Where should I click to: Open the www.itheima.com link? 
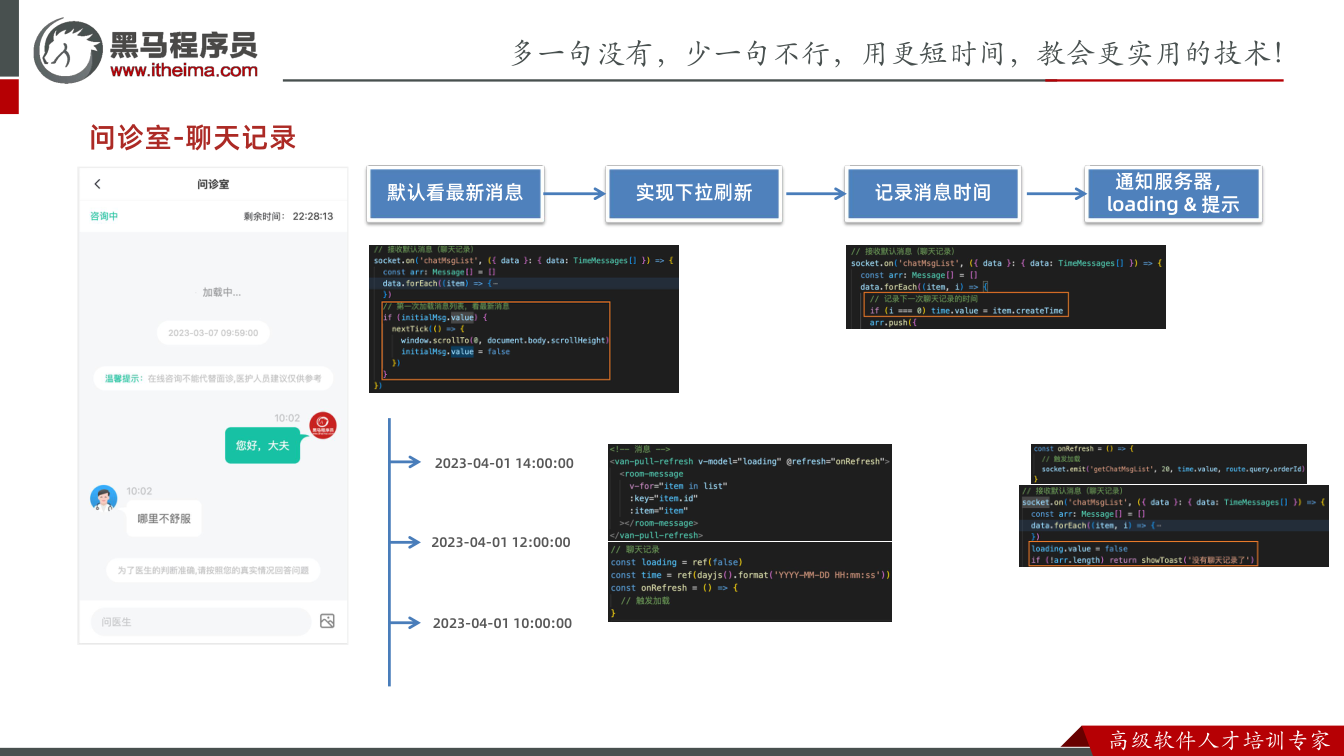(184, 70)
